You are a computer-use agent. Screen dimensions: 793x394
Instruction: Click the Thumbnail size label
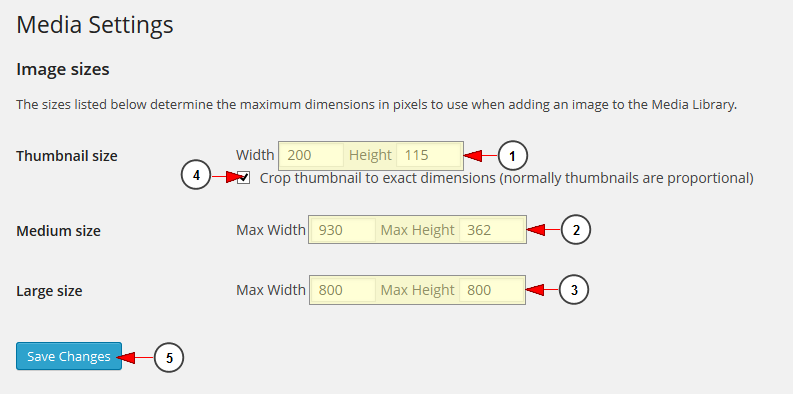pyautogui.click(x=67, y=156)
